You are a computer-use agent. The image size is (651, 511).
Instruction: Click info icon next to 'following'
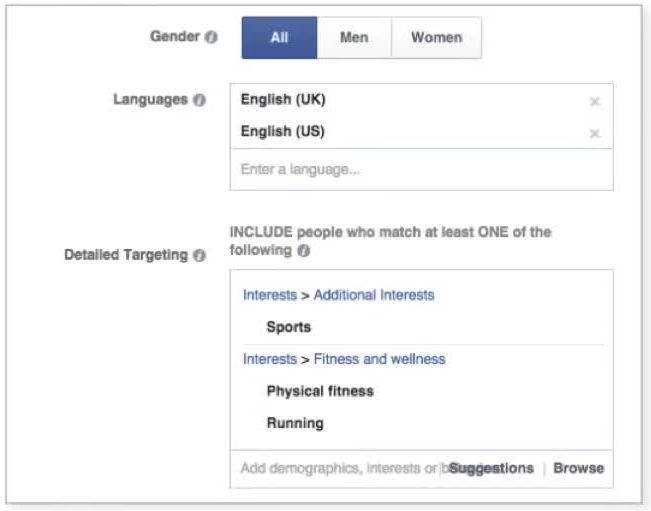(303, 251)
